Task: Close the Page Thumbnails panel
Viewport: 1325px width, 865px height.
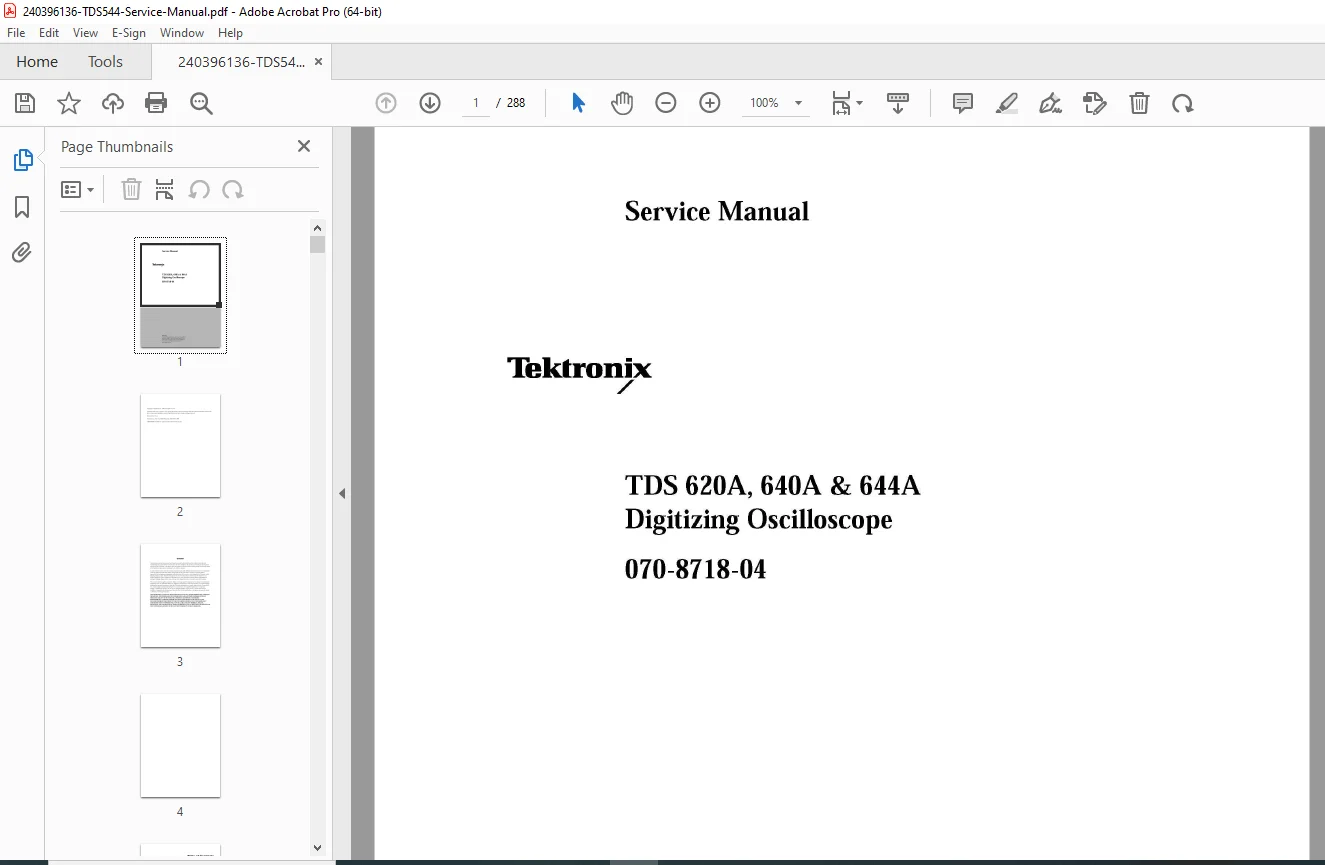Action: click(x=304, y=146)
